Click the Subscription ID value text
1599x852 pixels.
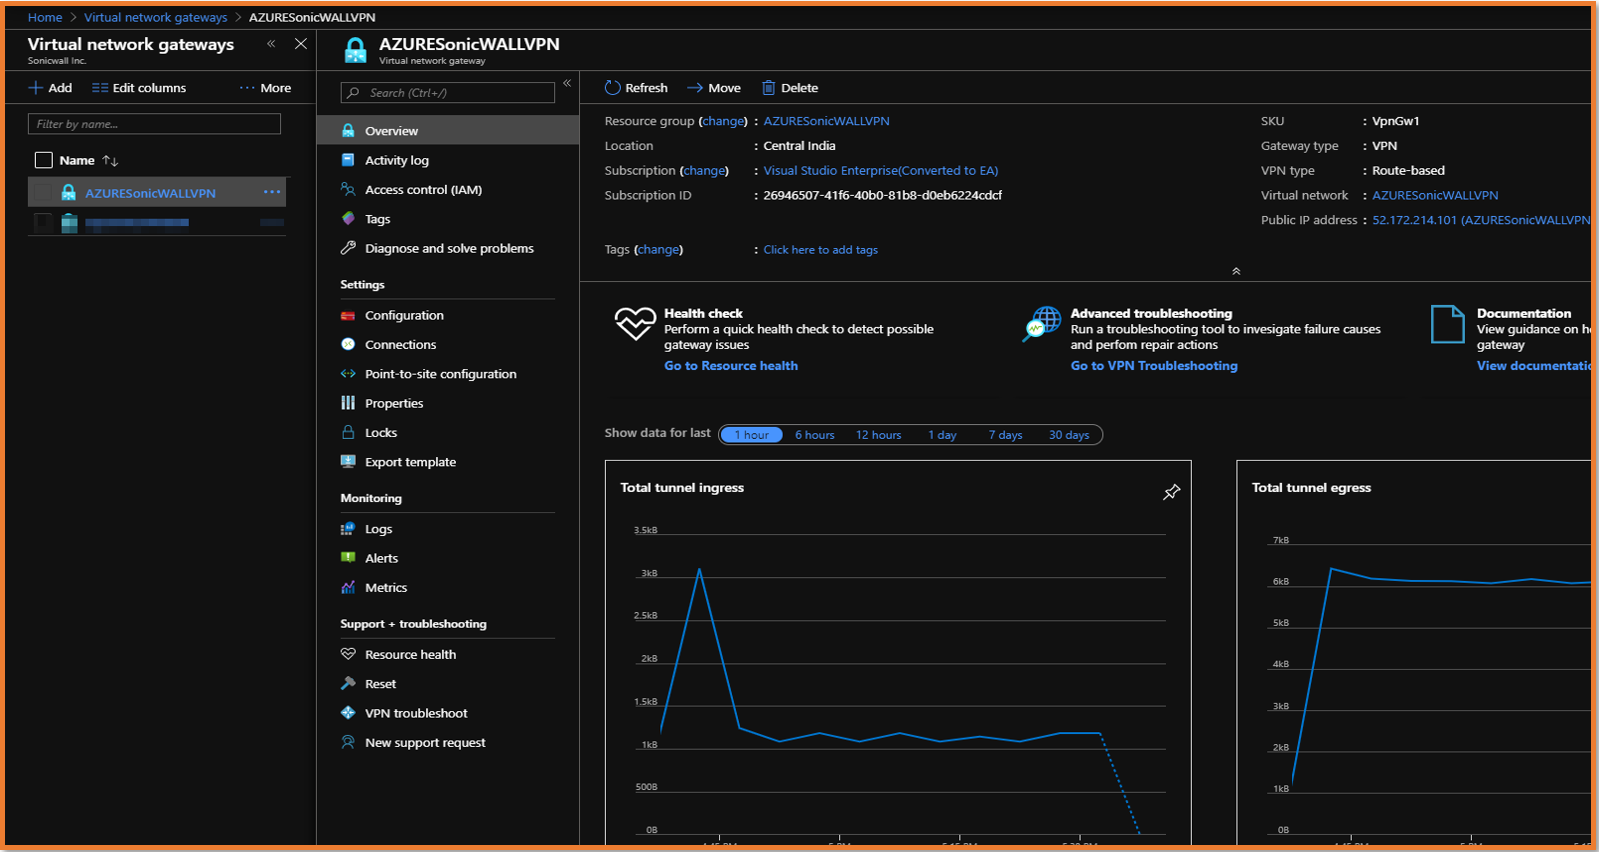pyautogui.click(x=883, y=195)
